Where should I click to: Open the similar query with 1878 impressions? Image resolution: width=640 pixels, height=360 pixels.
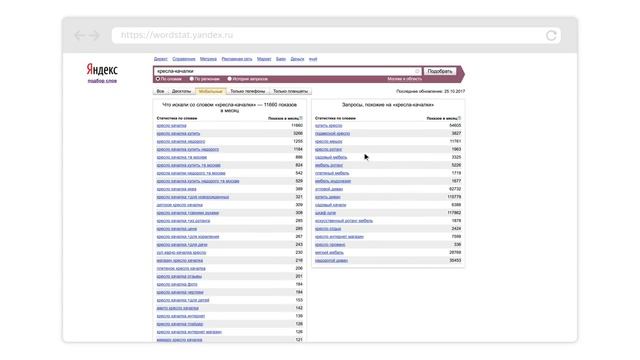(344, 221)
